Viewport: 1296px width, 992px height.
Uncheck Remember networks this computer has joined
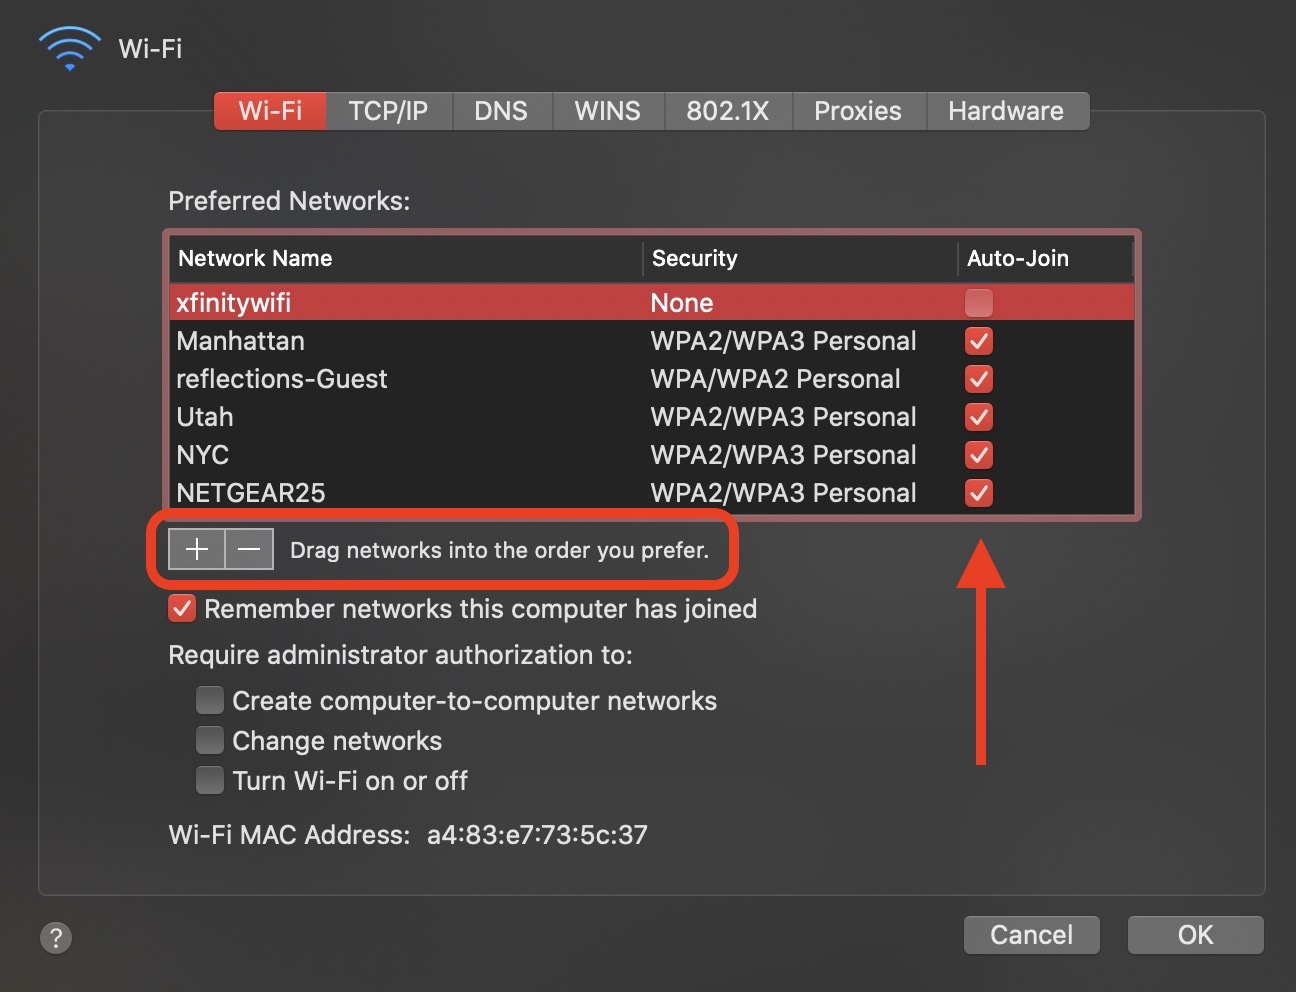click(182, 609)
